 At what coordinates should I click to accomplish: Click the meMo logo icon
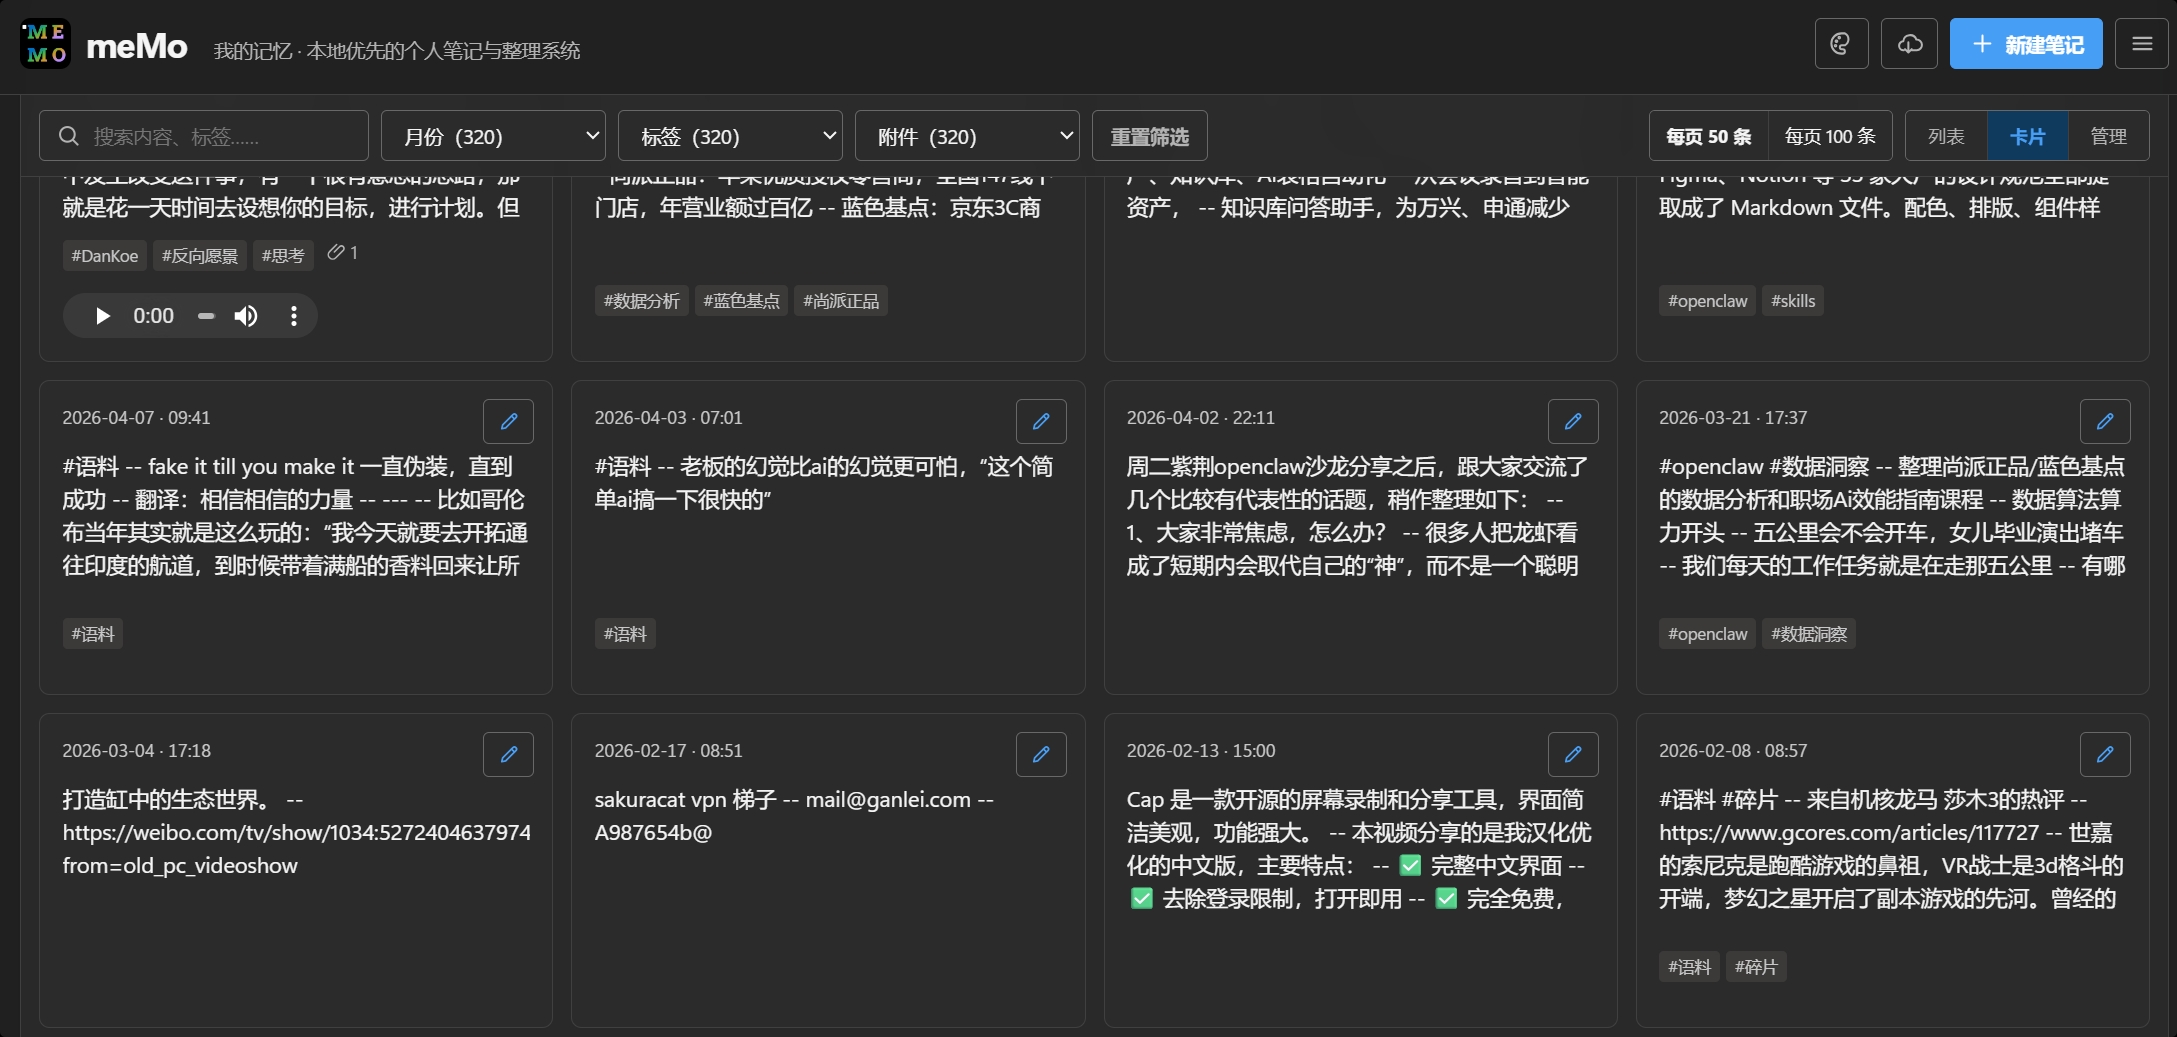[x=45, y=44]
